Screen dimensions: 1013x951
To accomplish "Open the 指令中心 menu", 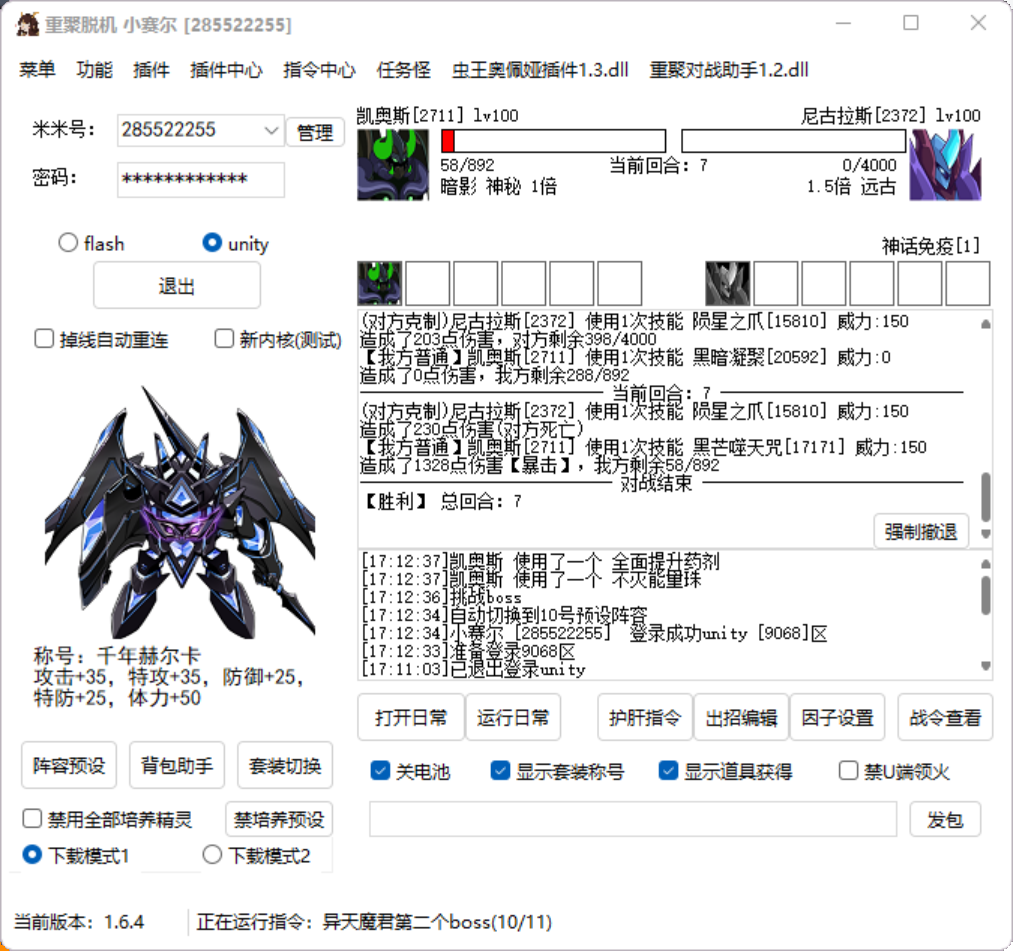I will tap(319, 70).
